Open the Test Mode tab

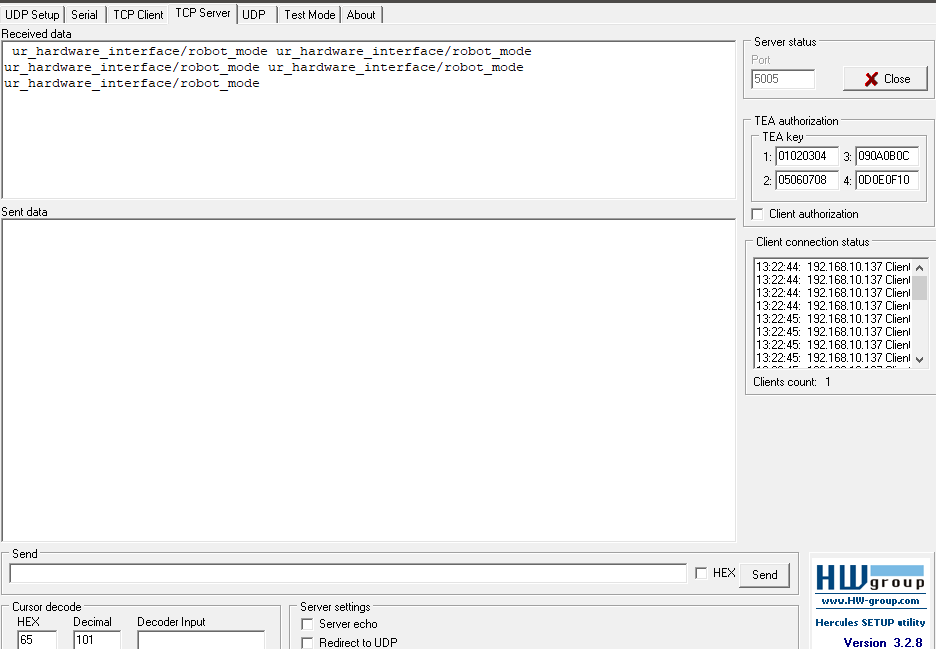[308, 14]
